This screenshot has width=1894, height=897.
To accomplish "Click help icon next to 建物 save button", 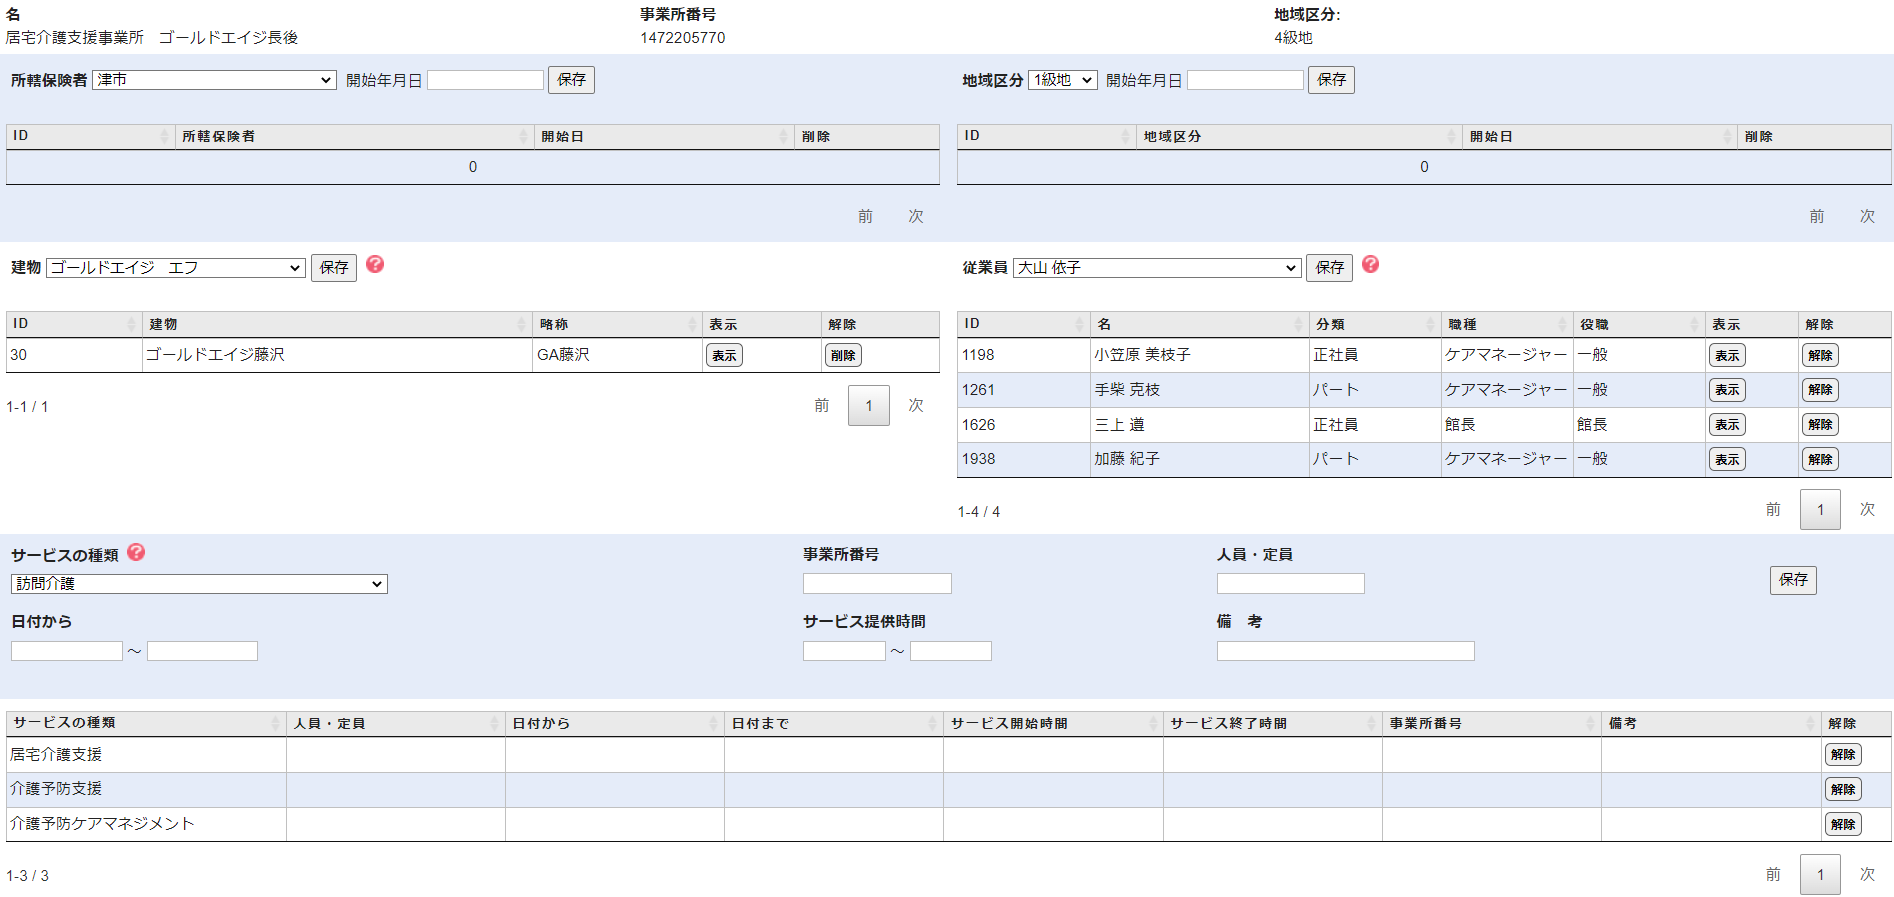I will pos(375,264).
